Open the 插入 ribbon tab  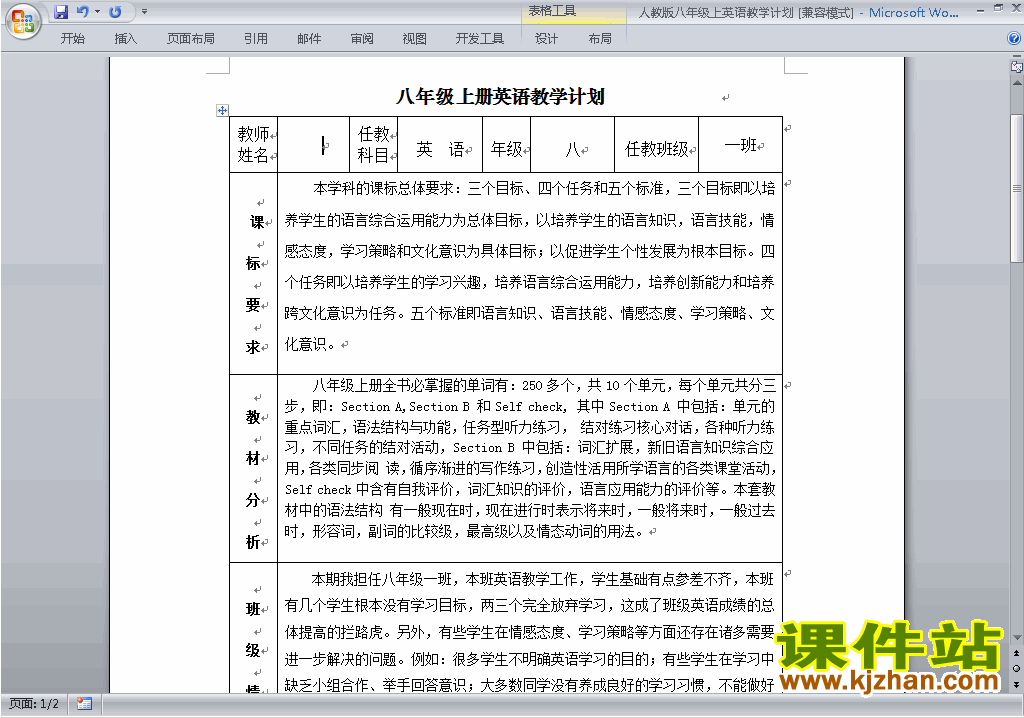click(125, 39)
